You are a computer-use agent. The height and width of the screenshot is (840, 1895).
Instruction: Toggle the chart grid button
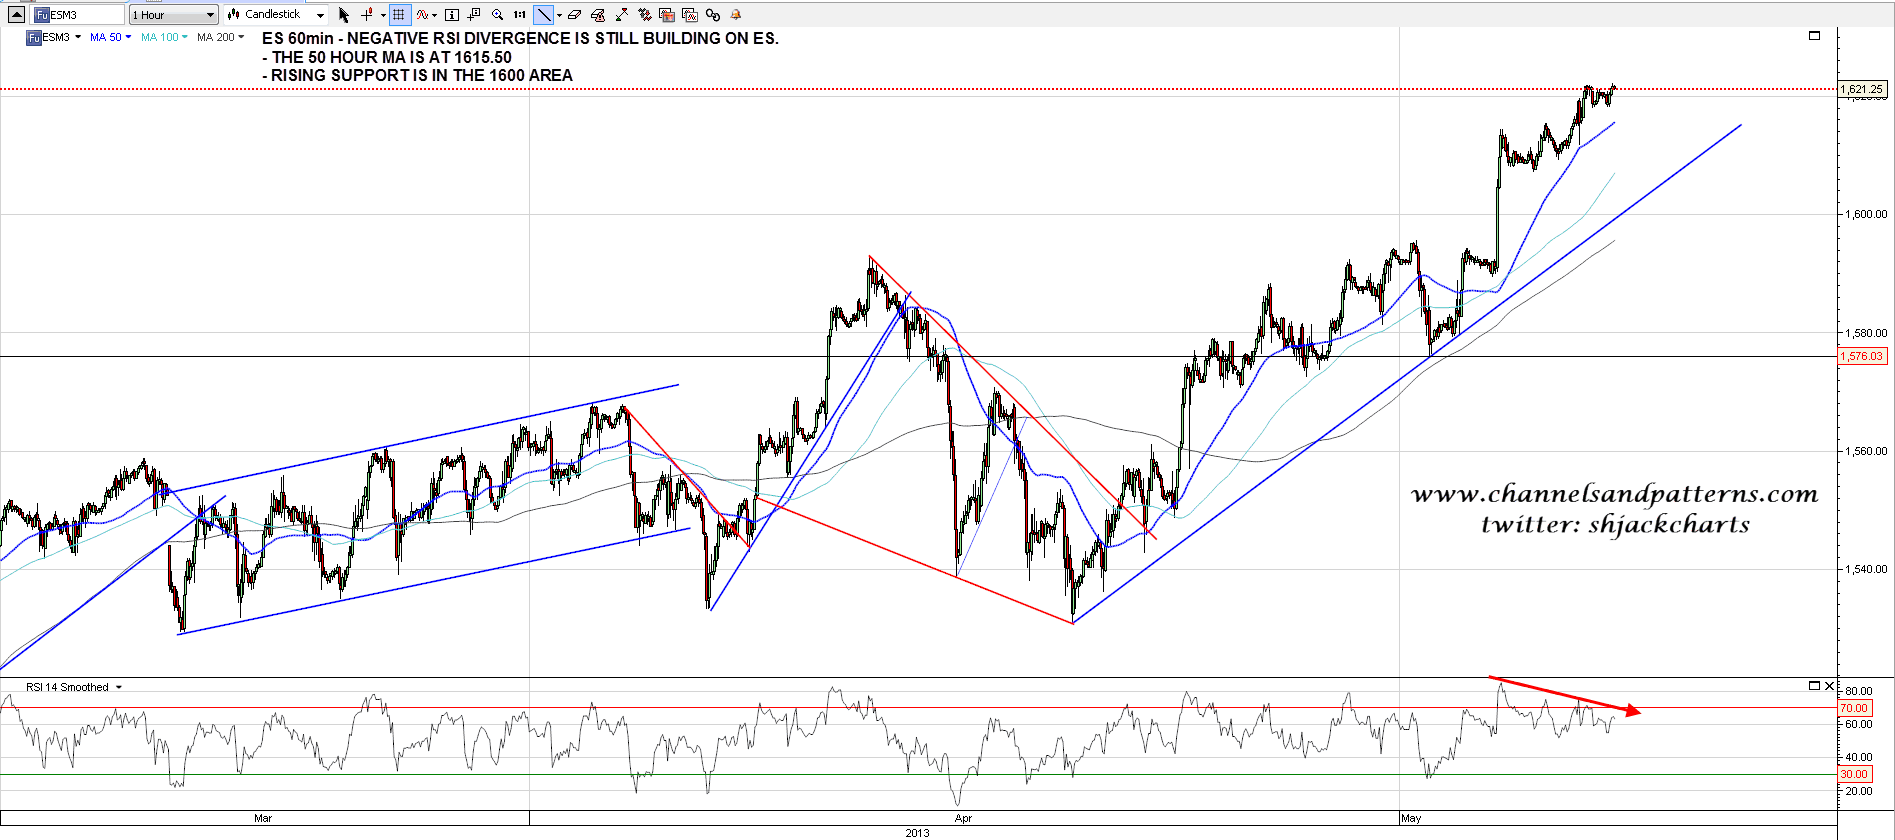pyautogui.click(x=399, y=15)
